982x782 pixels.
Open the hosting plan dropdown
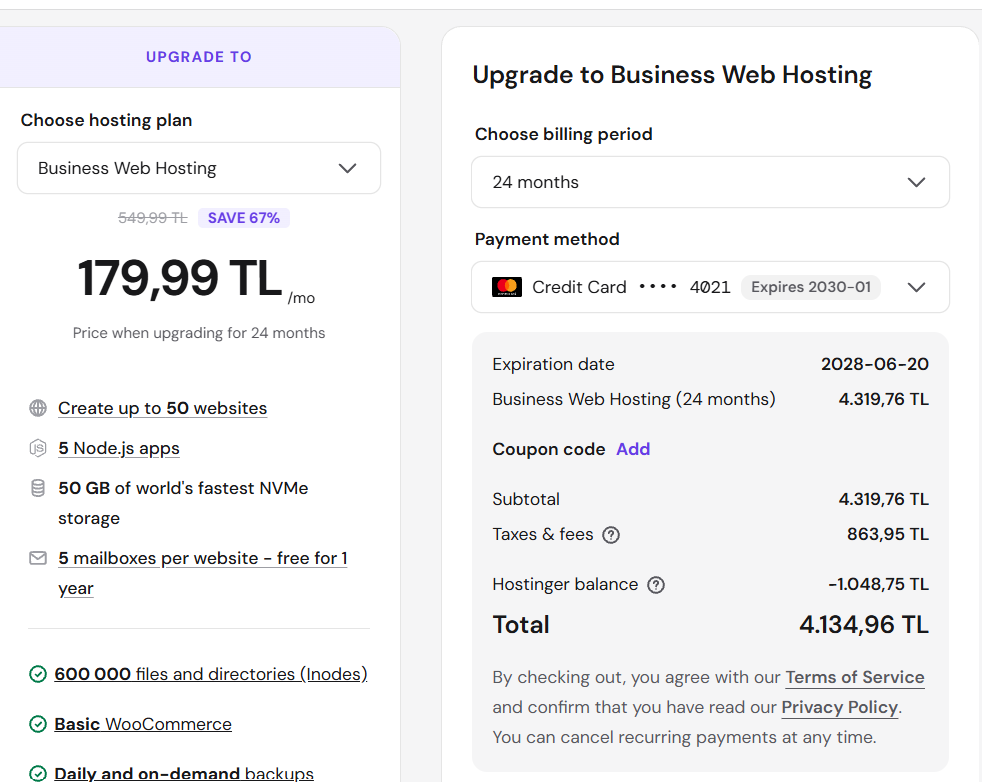[x=199, y=168]
